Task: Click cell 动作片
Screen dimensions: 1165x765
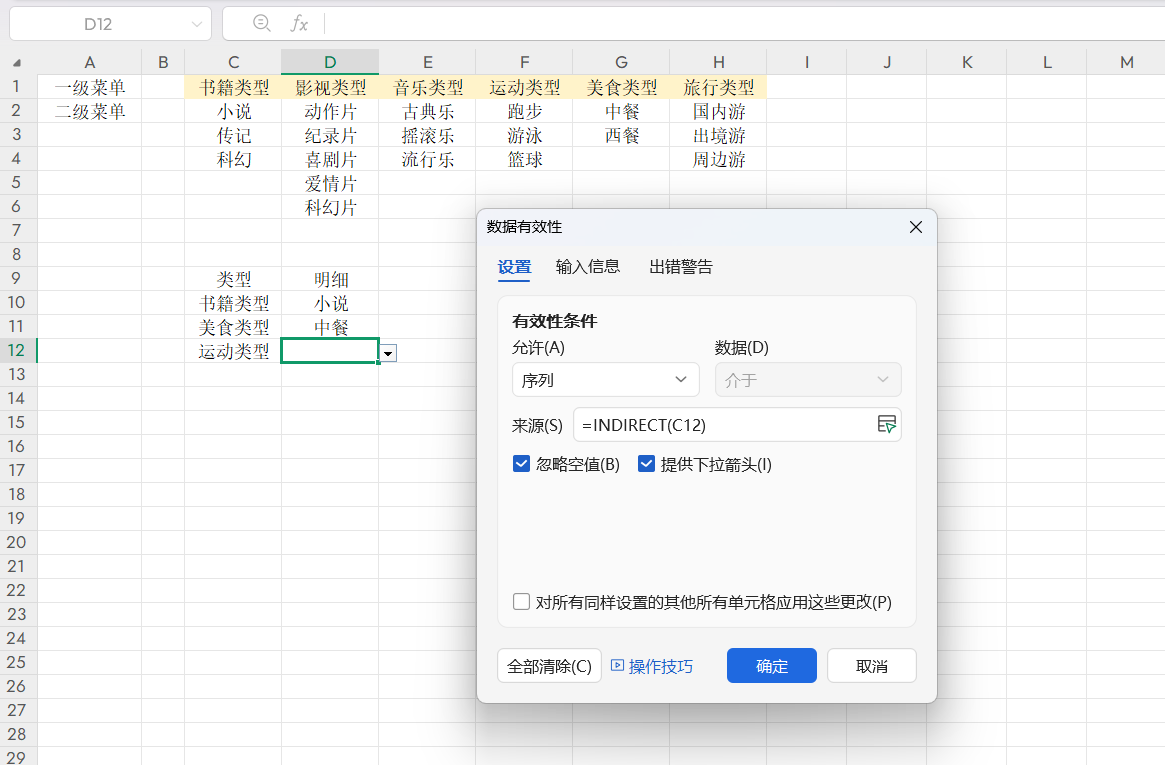Action: coord(330,111)
